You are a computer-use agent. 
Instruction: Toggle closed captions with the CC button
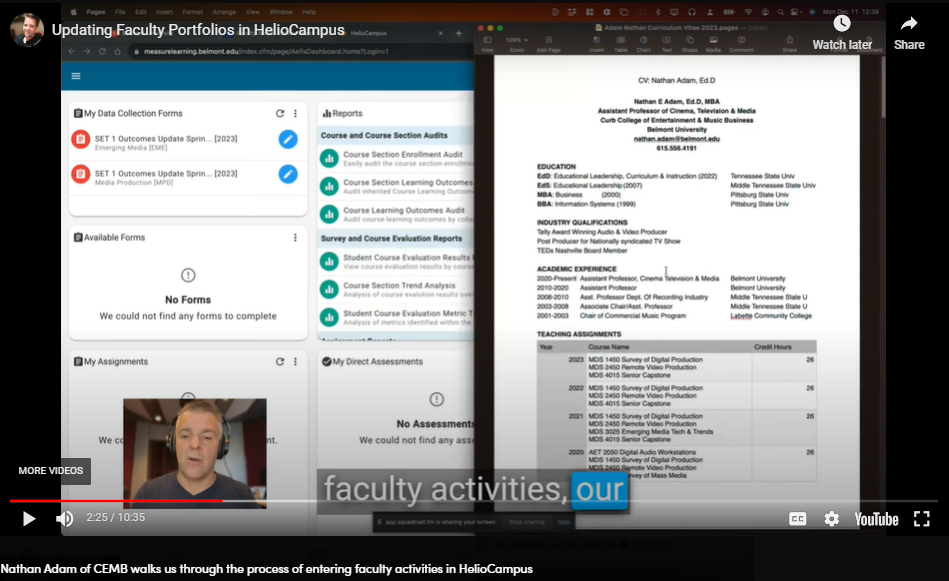point(798,519)
